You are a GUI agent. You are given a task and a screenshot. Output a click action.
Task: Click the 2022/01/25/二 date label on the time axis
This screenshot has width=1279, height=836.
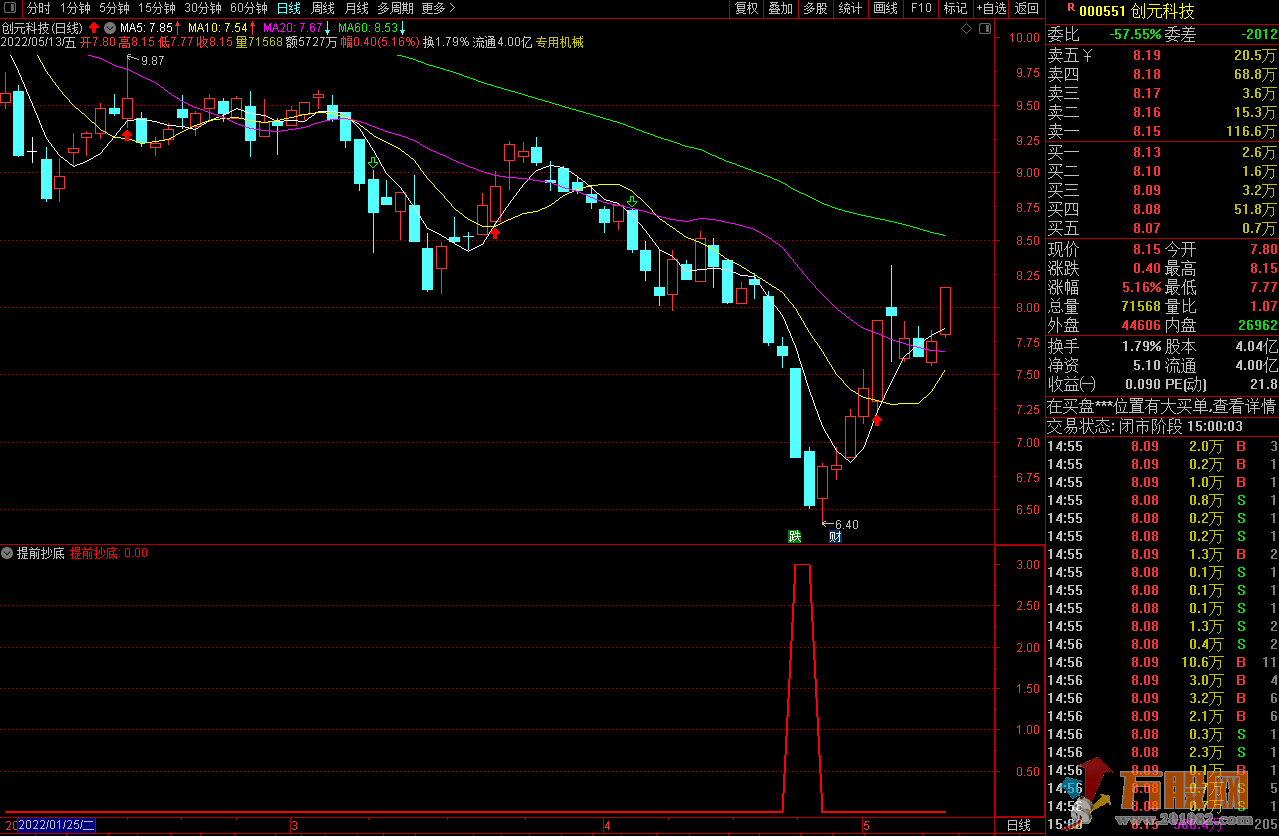[x=56, y=825]
